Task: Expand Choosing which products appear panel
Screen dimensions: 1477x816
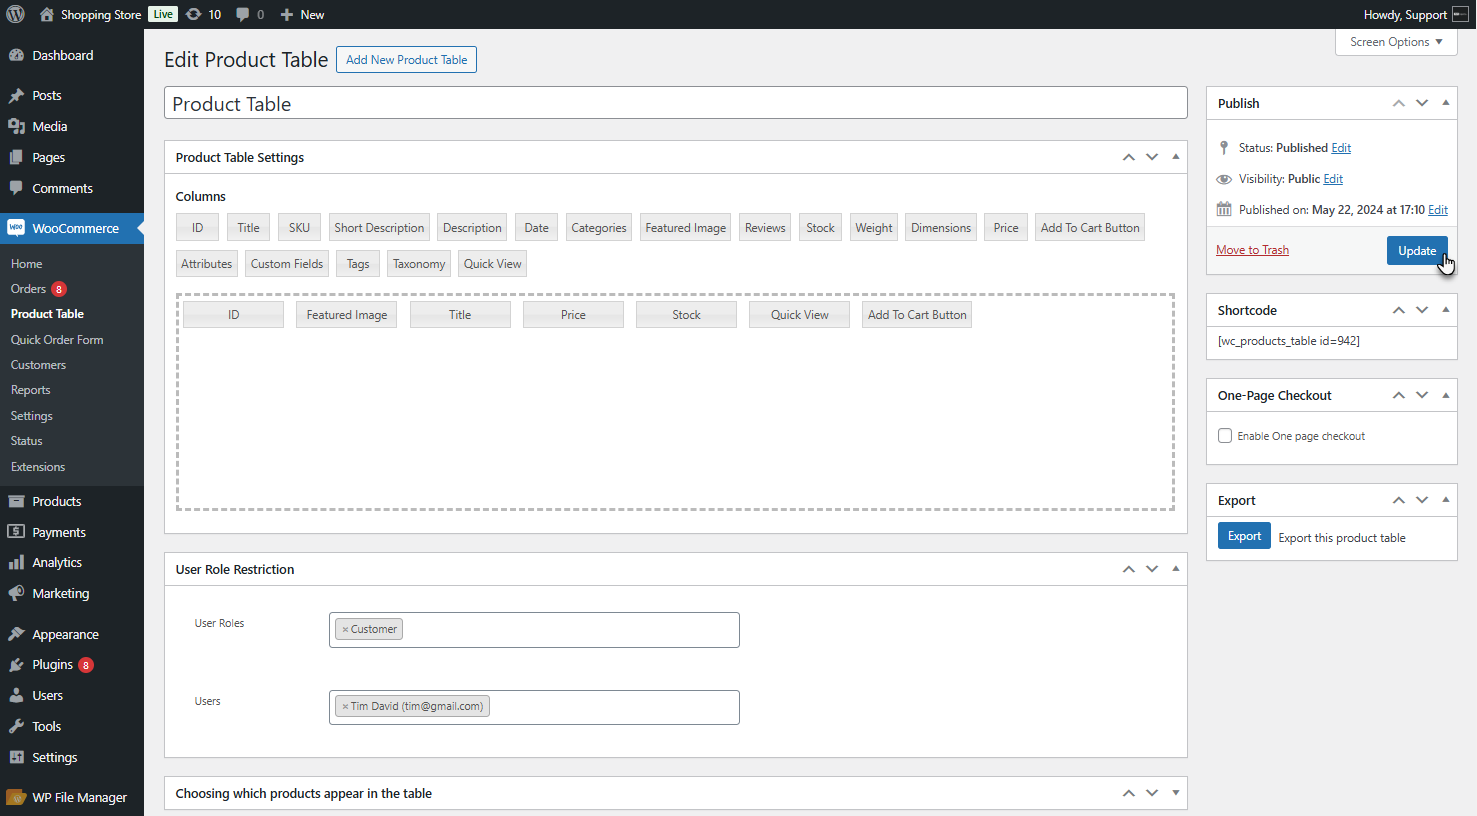Action: 1175,793
